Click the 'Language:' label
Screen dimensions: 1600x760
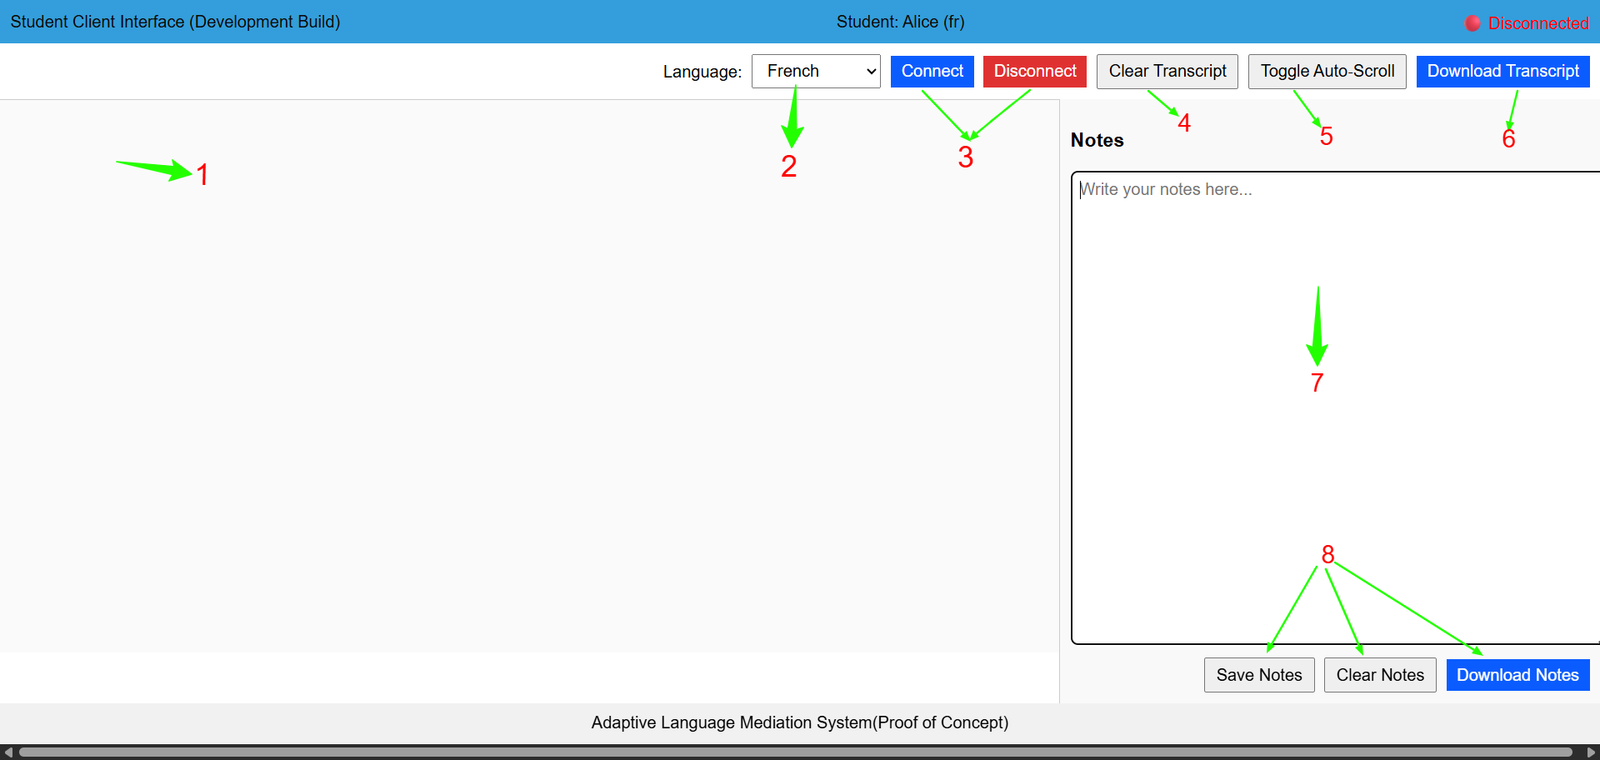pos(702,72)
